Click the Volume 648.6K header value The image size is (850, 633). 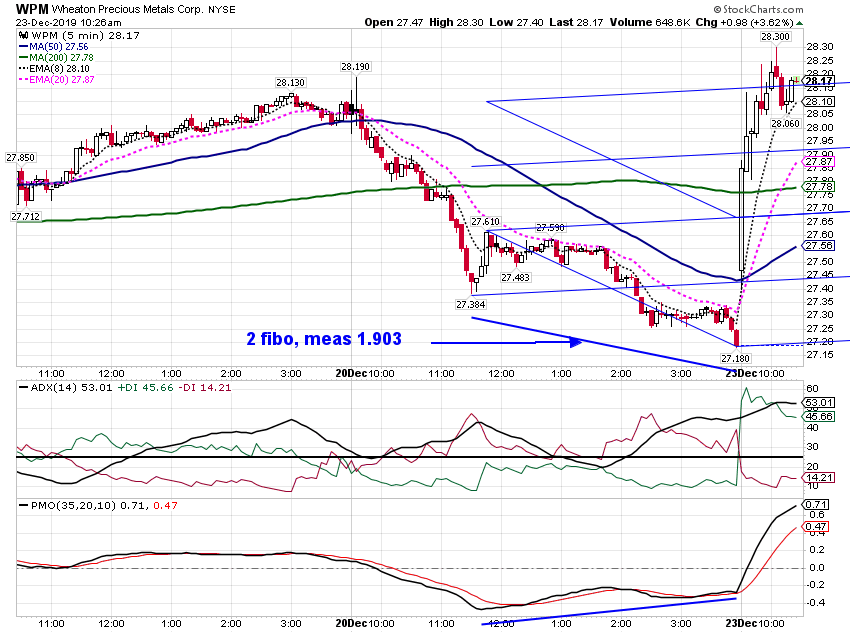(650, 22)
